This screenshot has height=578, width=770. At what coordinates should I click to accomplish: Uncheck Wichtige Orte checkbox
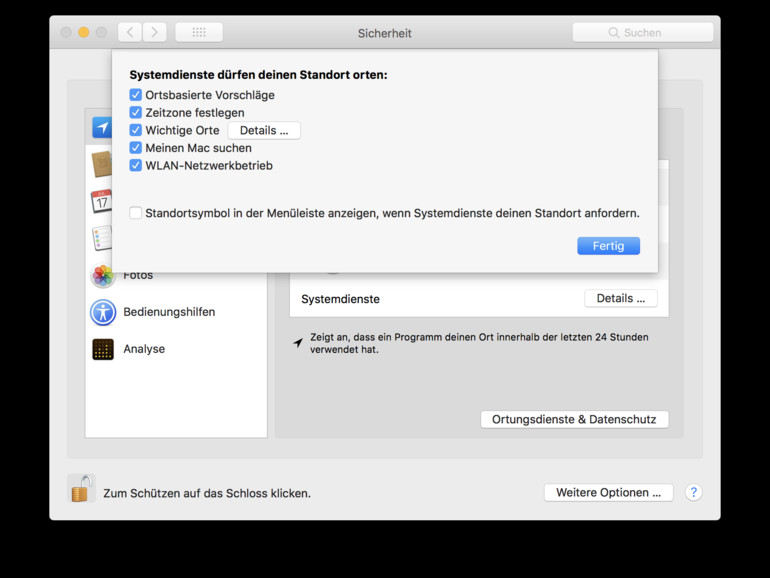pos(136,130)
